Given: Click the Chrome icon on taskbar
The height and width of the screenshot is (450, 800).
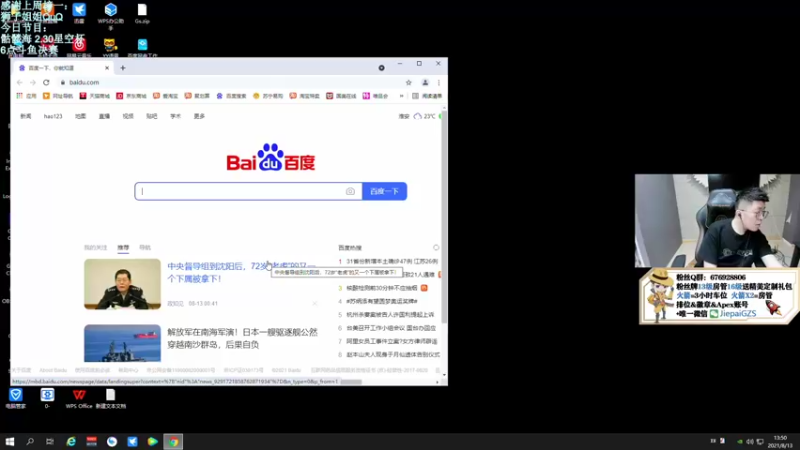Looking at the screenshot, I should 173,441.
